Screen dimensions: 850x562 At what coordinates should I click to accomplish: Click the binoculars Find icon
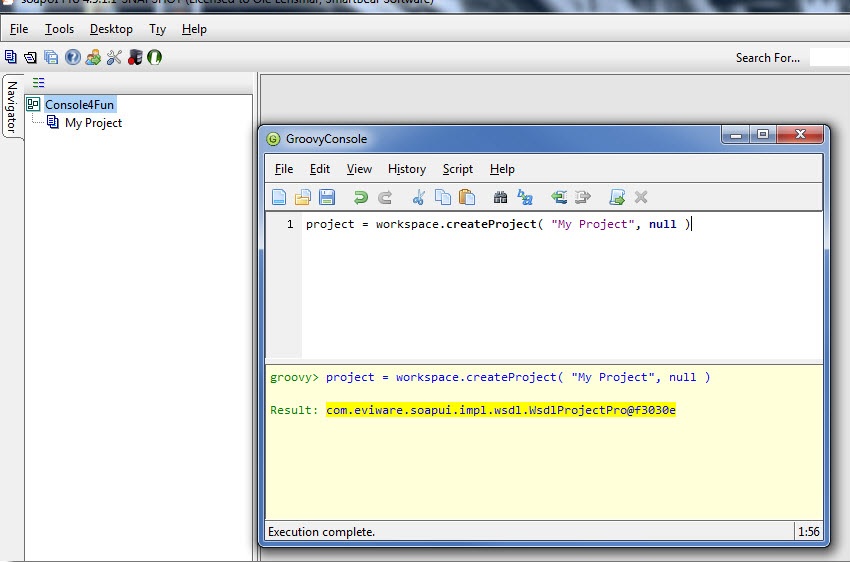pyautogui.click(x=500, y=197)
